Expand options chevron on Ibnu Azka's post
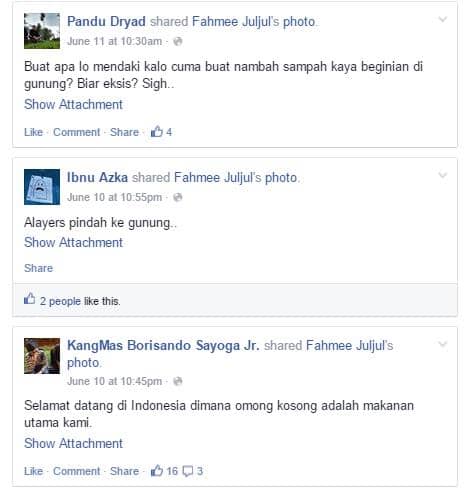 coord(442,175)
